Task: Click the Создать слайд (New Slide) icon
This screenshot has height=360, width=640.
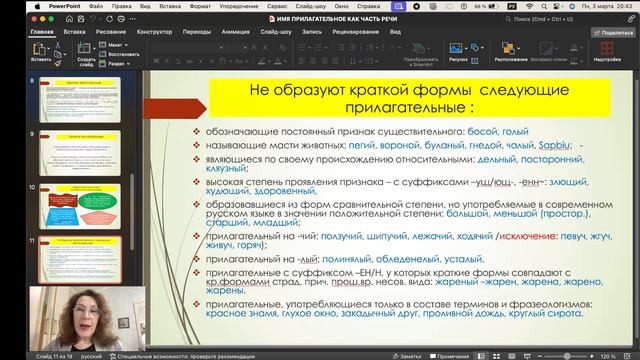Action: coord(84,48)
